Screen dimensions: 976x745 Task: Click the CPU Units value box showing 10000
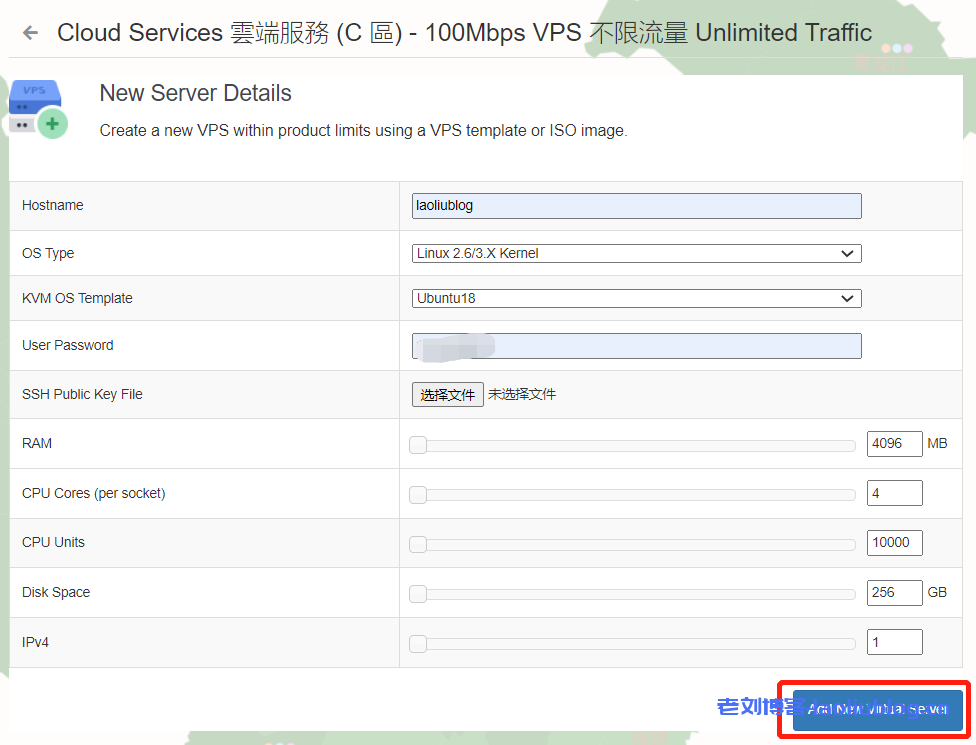[x=894, y=543]
